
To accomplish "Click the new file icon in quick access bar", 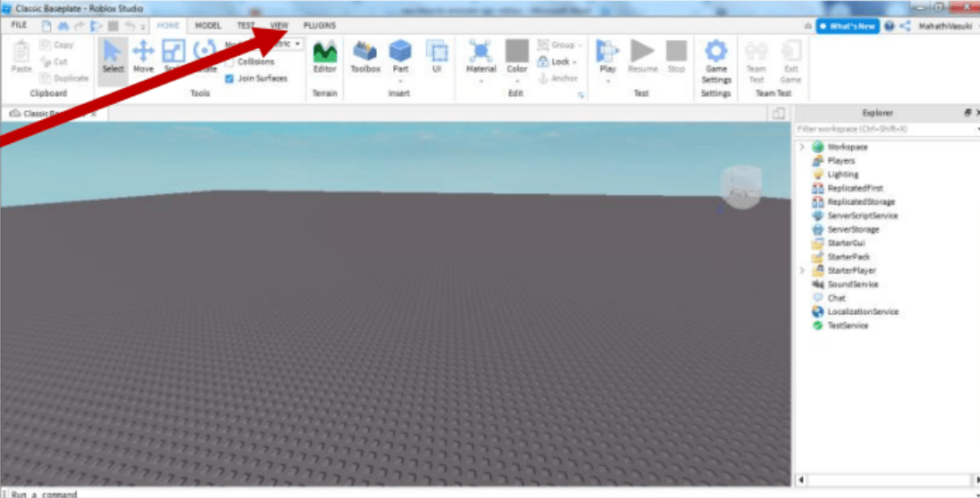I will click(x=47, y=26).
